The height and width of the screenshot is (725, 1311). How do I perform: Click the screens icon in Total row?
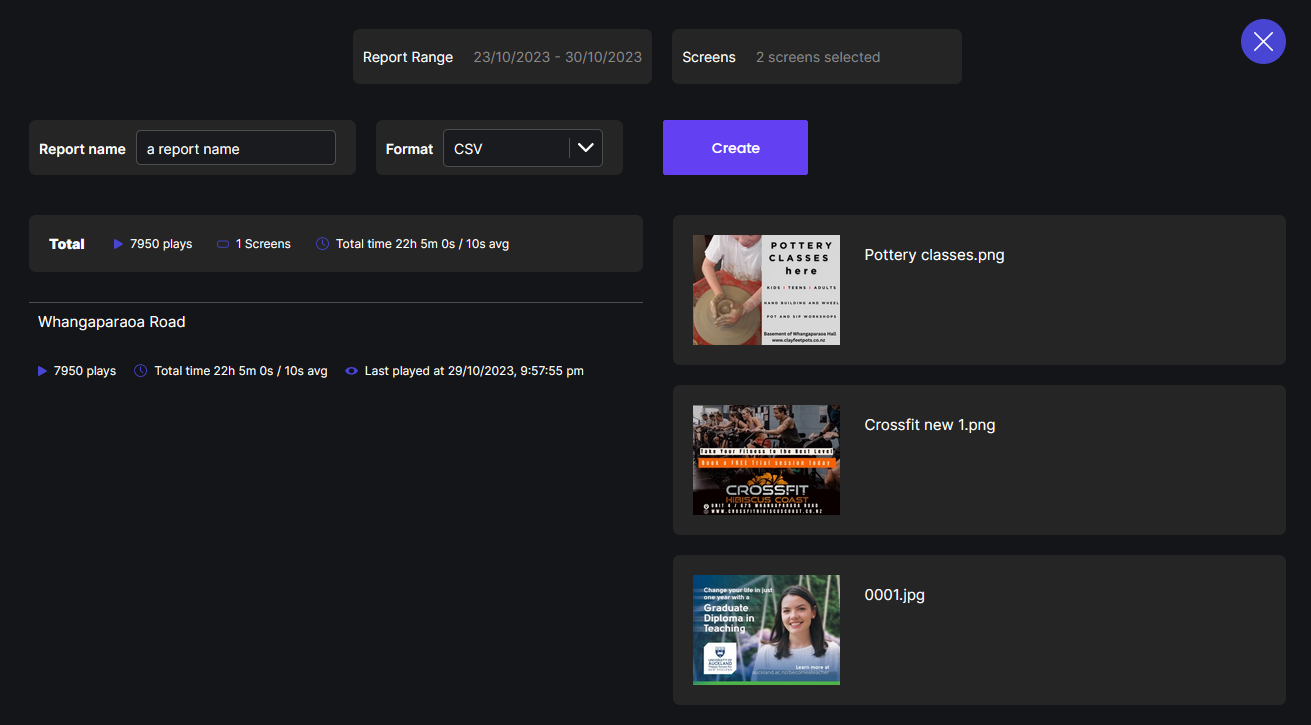coord(223,244)
